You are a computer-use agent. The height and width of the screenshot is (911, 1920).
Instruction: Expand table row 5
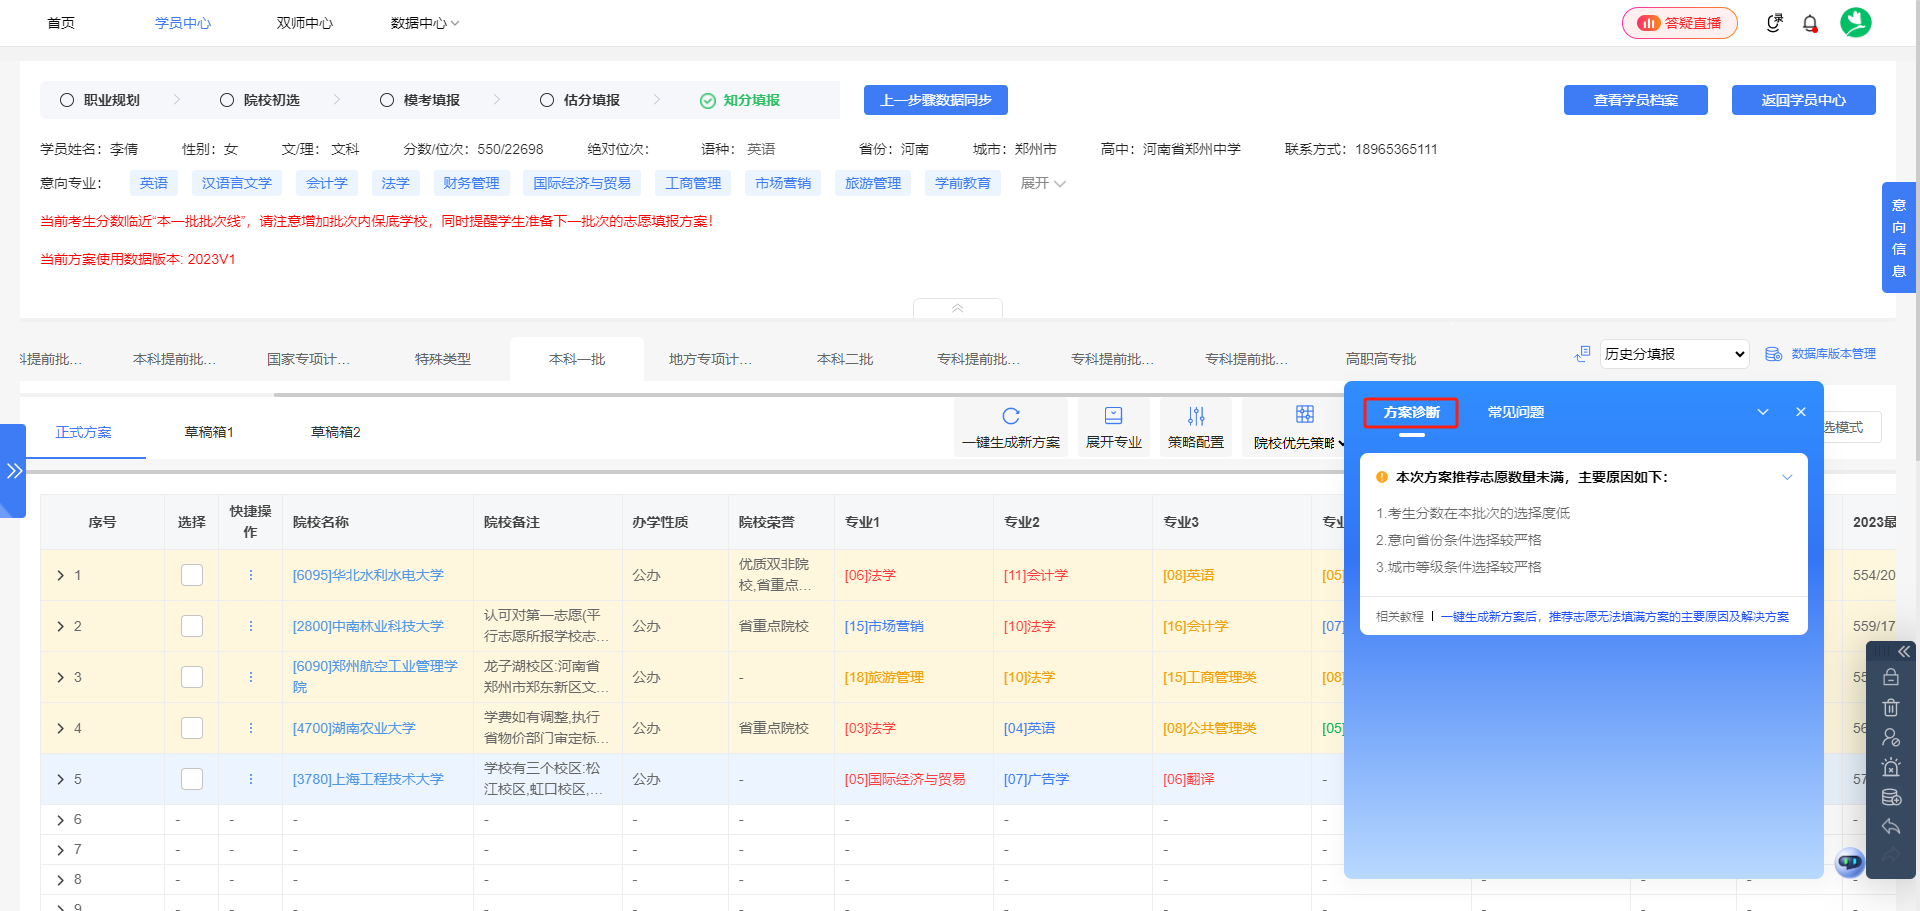pos(61,779)
